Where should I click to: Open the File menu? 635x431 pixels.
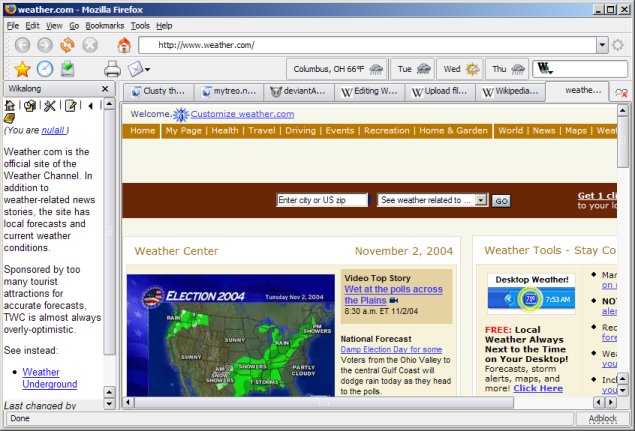(13, 26)
